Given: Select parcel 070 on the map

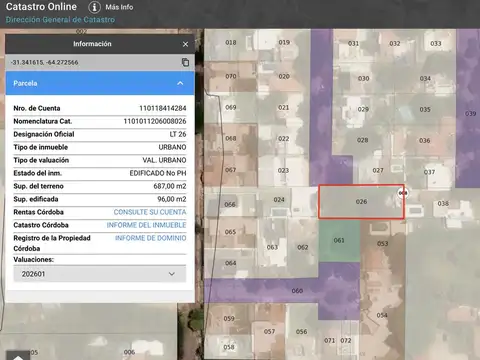Looking at the screenshot, I should (231, 76).
